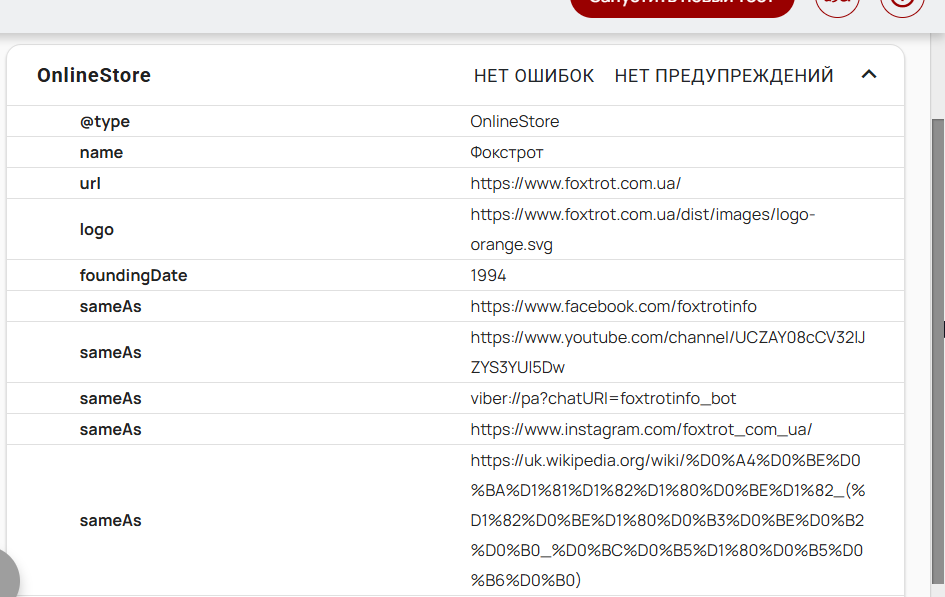The width and height of the screenshot is (945, 597).
Task: Click the help circle icon at top right
Action: pyautogui.click(x=902, y=5)
